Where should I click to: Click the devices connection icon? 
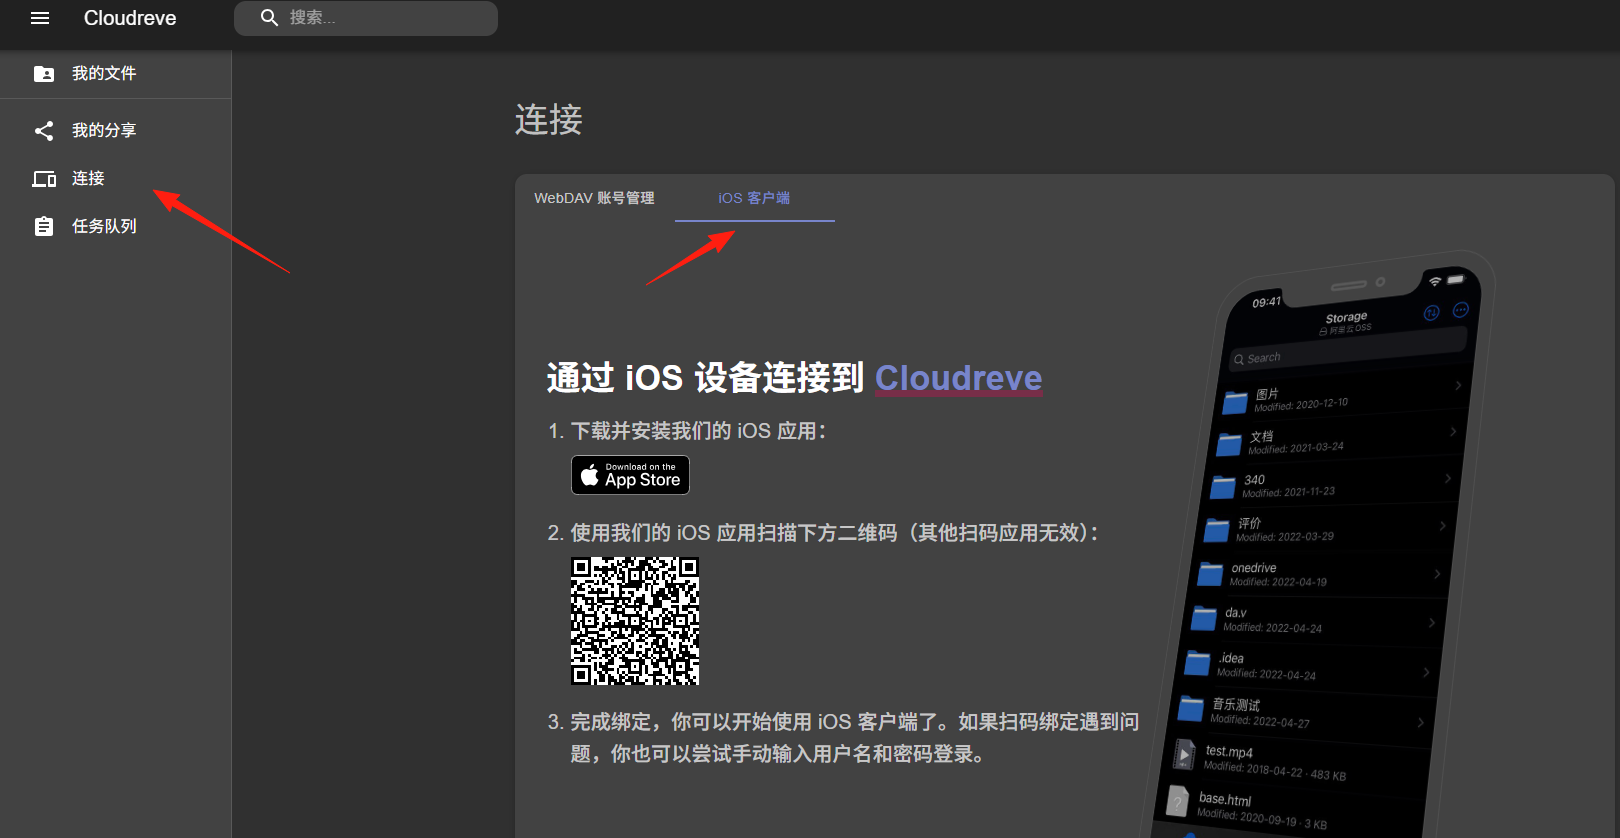tap(44, 179)
